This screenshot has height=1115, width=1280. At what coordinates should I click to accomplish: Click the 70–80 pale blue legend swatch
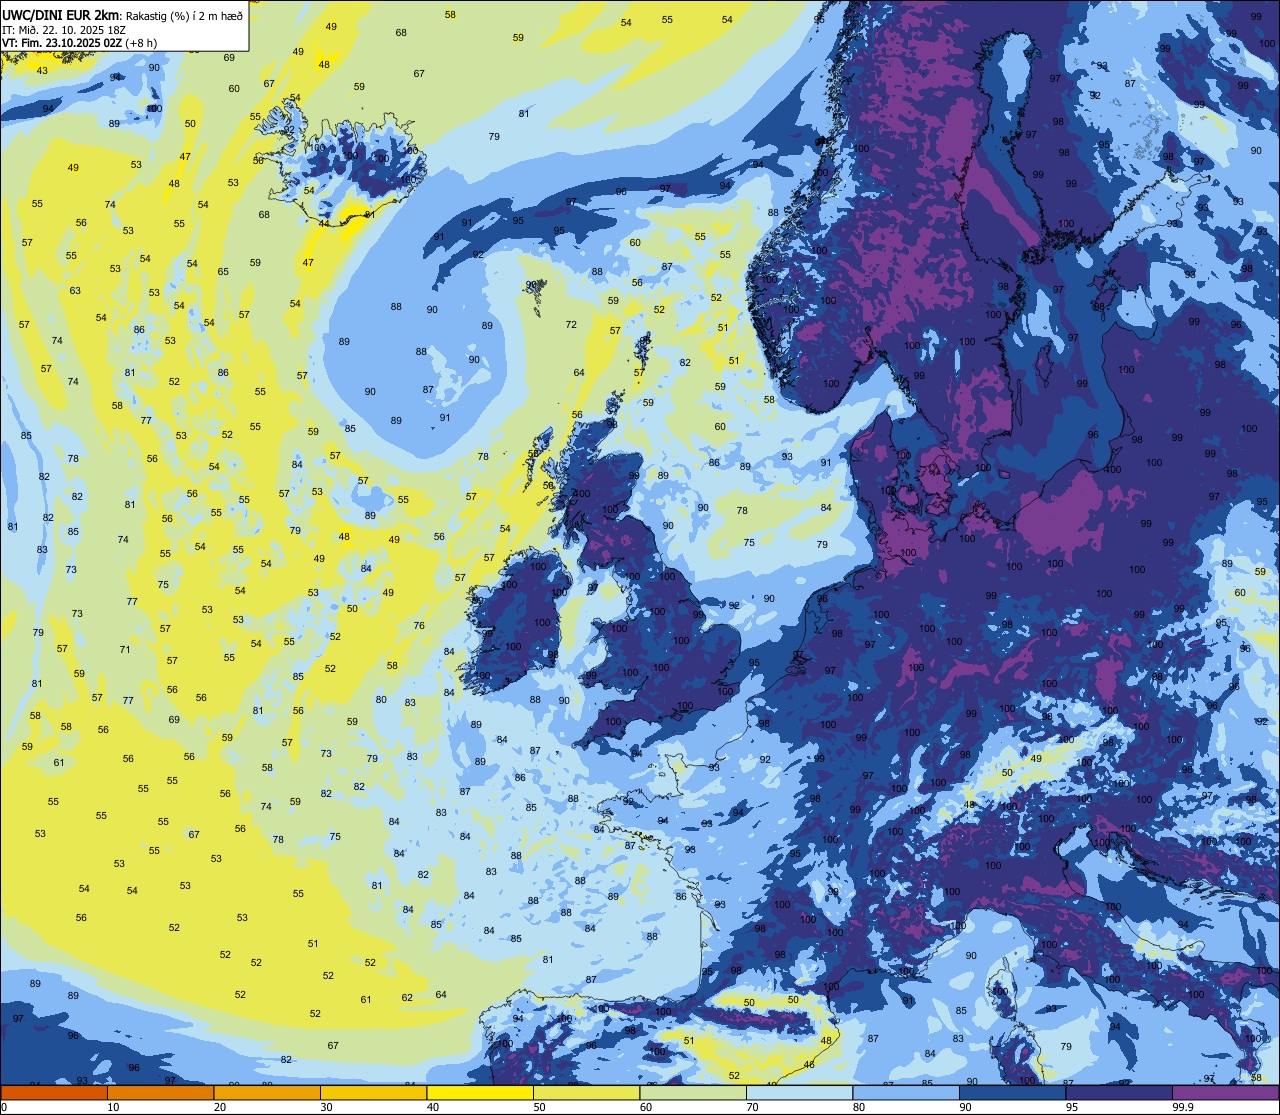799,1093
